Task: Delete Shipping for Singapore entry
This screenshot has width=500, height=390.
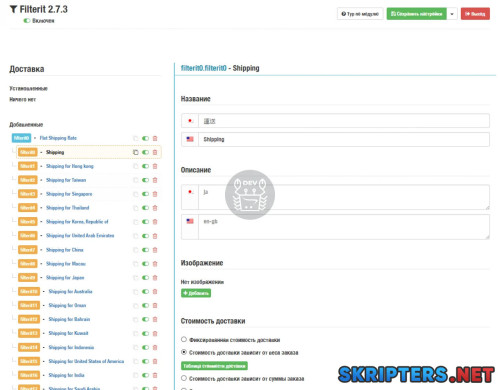Action: pos(155,194)
